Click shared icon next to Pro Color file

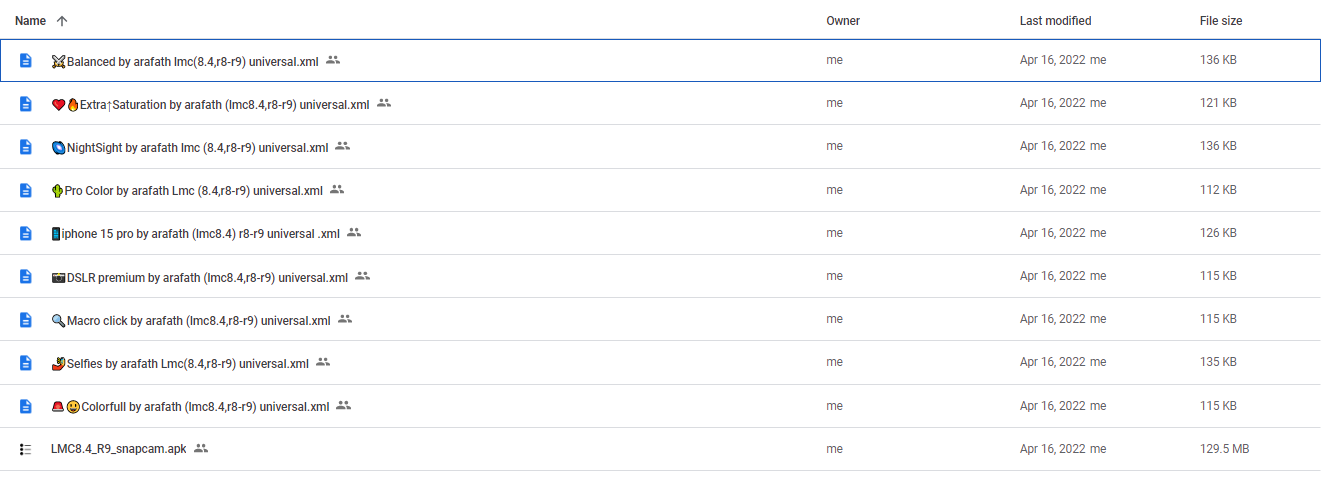click(337, 189)
